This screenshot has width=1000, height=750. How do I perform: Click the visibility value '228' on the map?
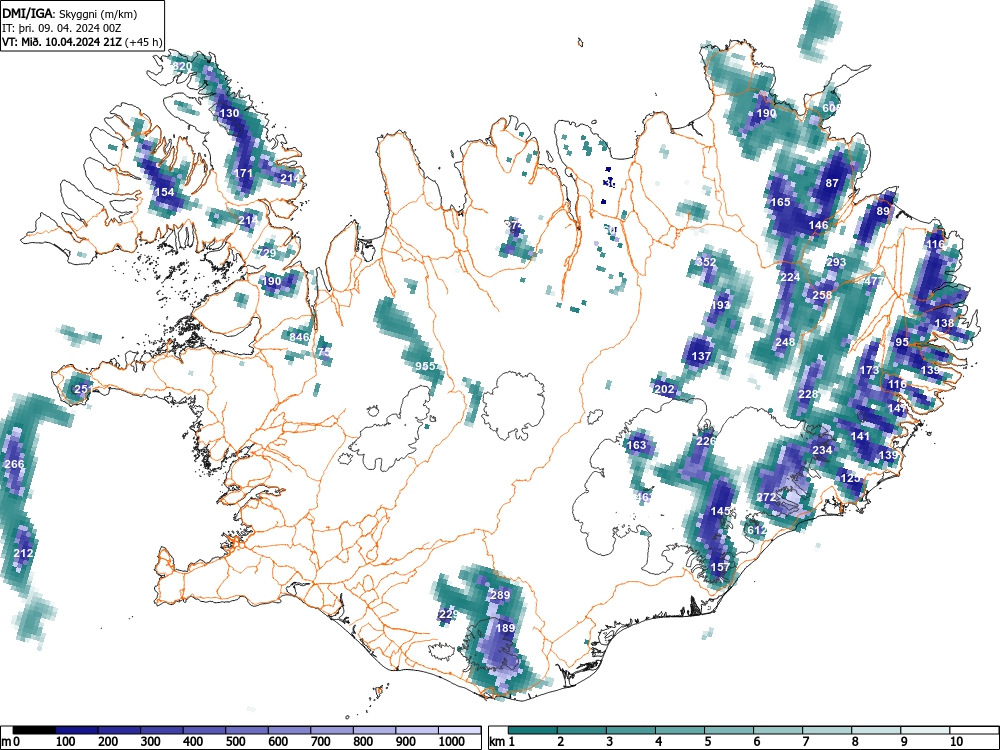[808, 393]
